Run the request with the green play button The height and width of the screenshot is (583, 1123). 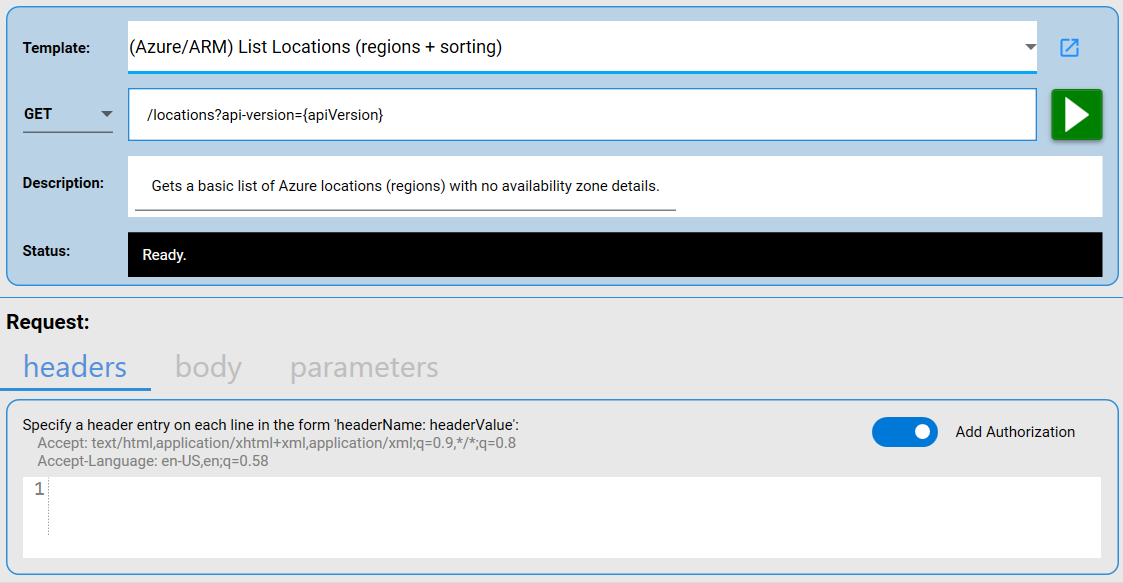click(1076, 115)
